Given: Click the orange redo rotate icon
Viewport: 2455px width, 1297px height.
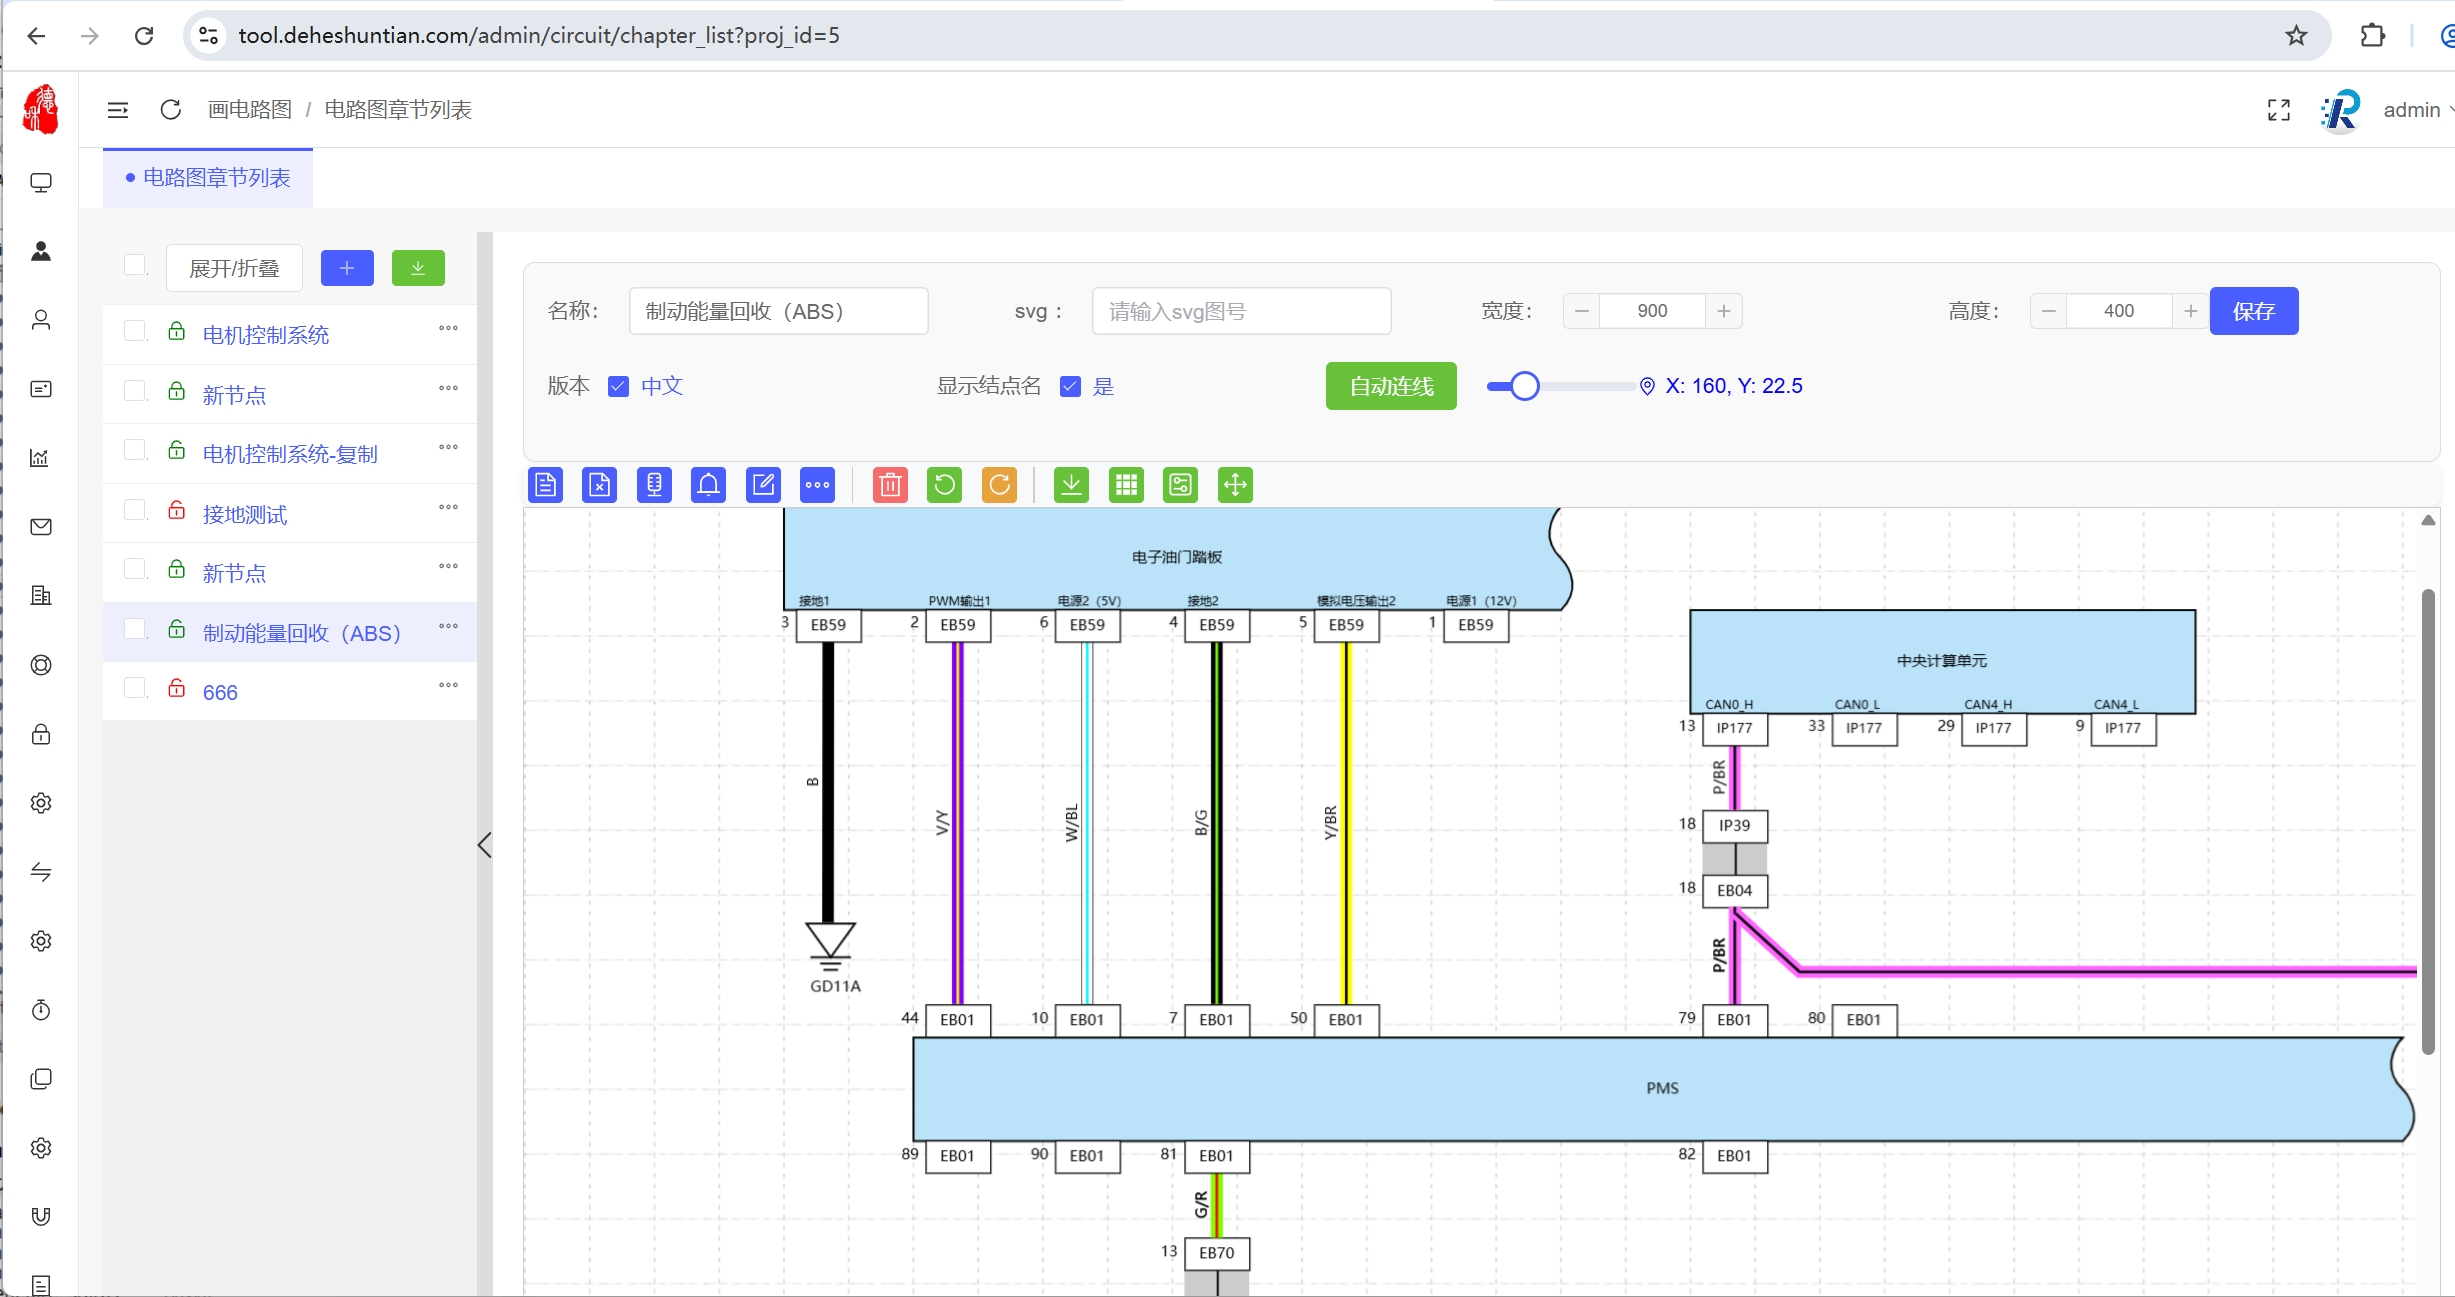Looking at the screenshot, I should click(x=999, y=486).
